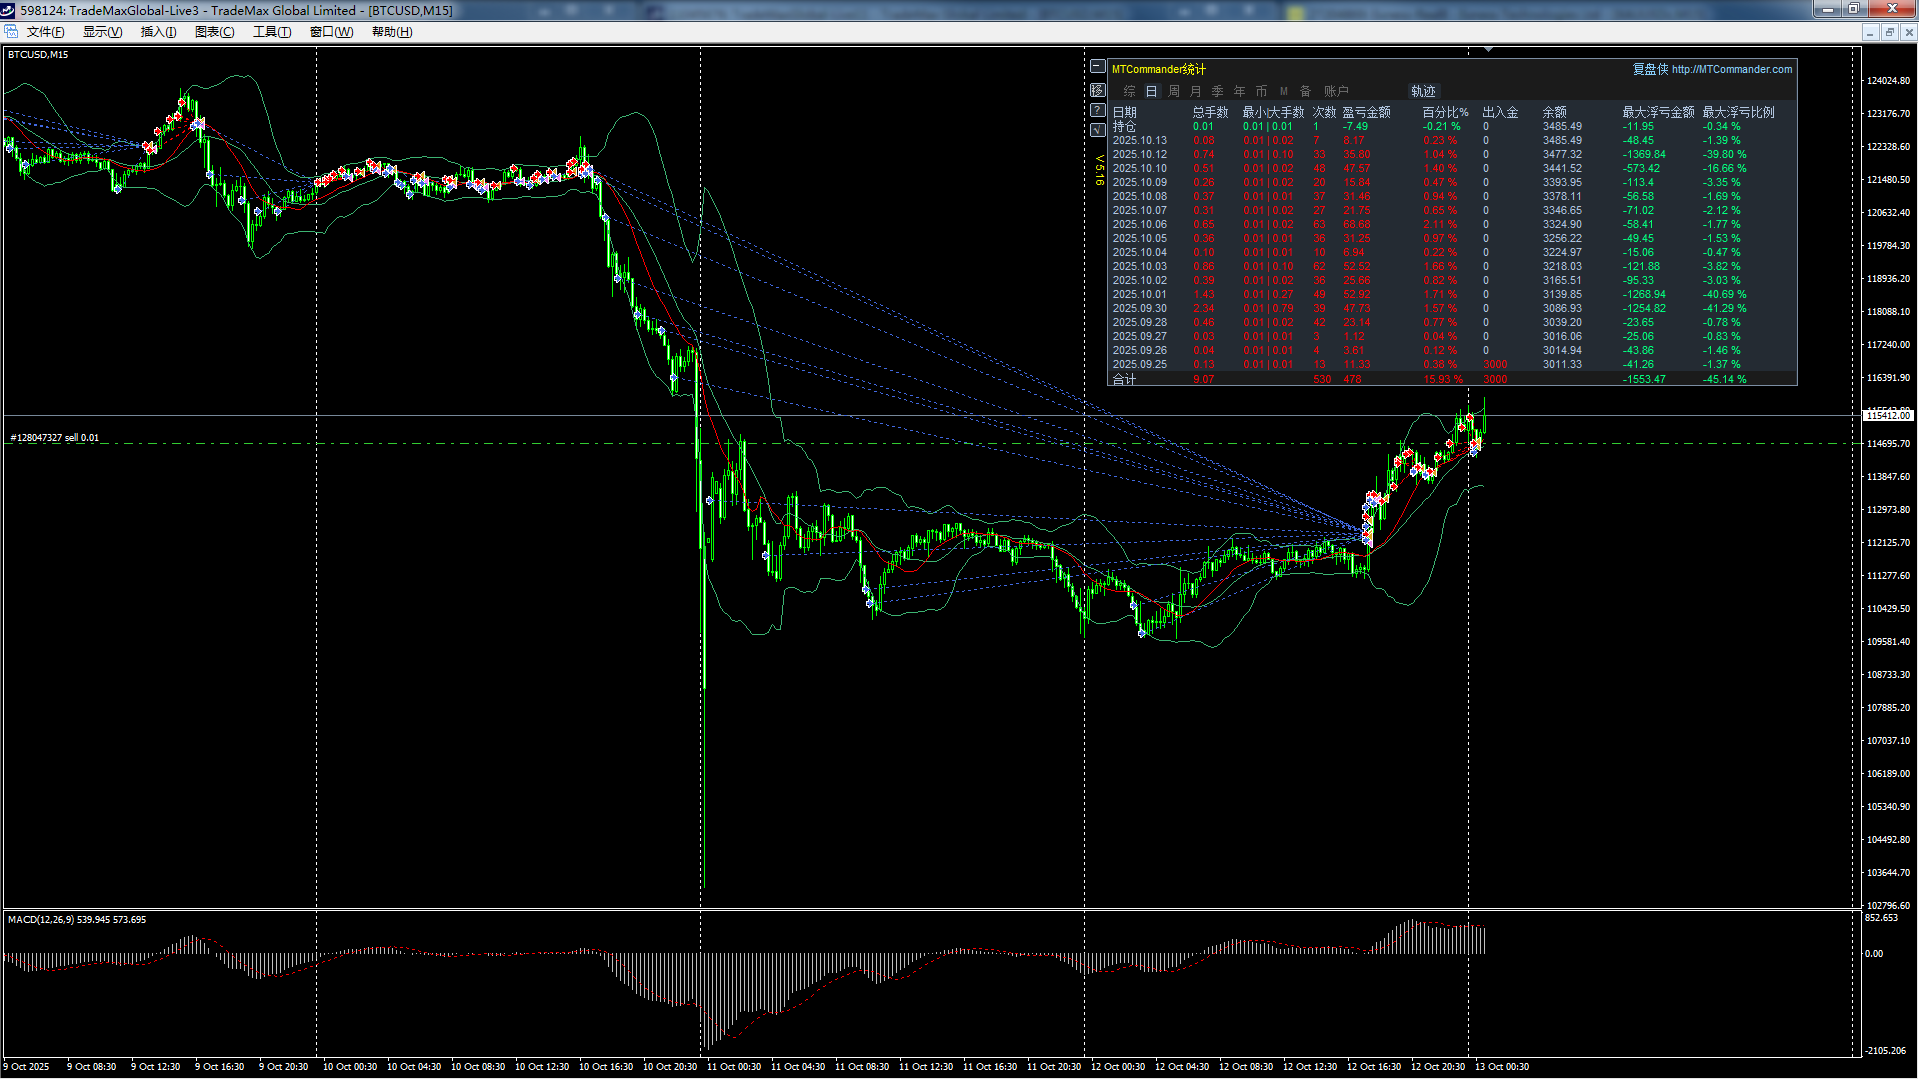The height and width of the screenshot is (1080, 1919).
Task: Click the chart window icon beside 文件(F)
Action: [x=11, y=32]
